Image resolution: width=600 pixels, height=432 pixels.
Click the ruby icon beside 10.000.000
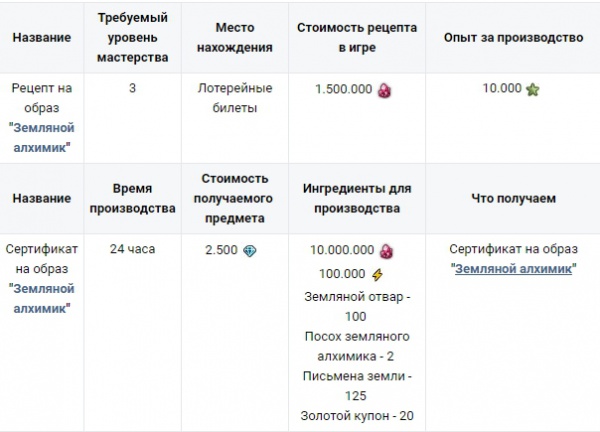point(384,250)
